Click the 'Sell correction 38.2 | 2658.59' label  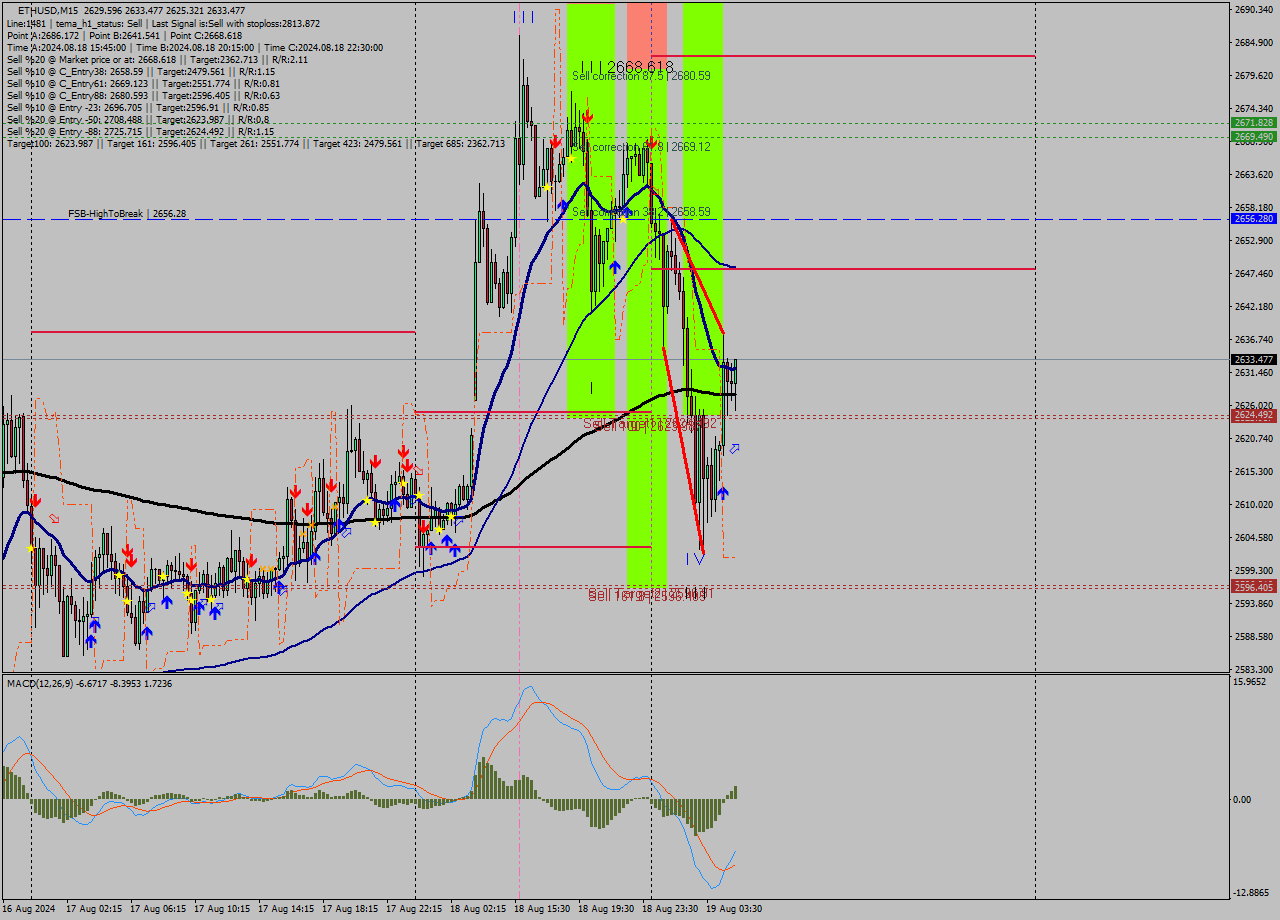641,212
